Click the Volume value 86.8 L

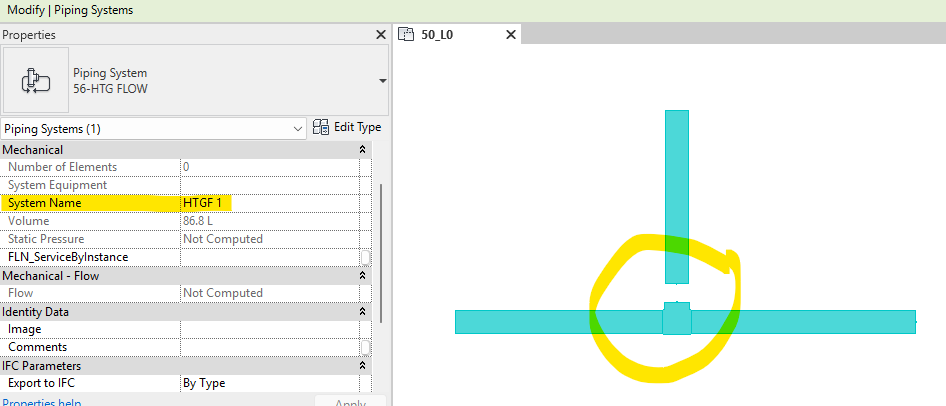pos(200,221)
